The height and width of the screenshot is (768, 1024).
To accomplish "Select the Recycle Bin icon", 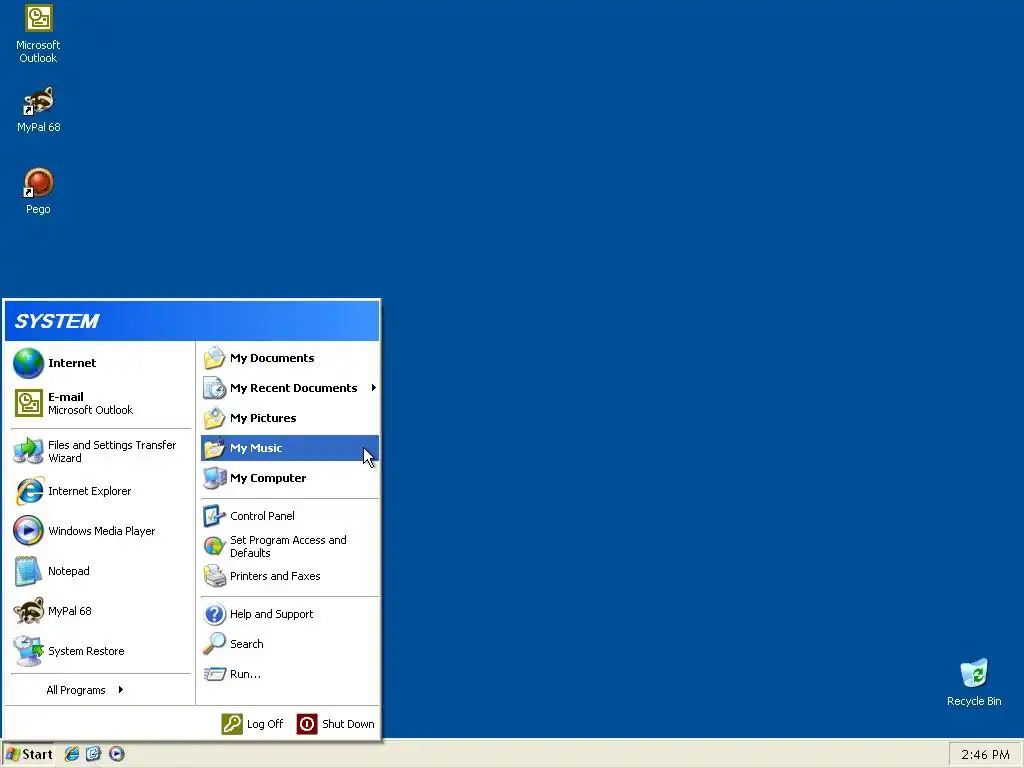I will (974, 682).
